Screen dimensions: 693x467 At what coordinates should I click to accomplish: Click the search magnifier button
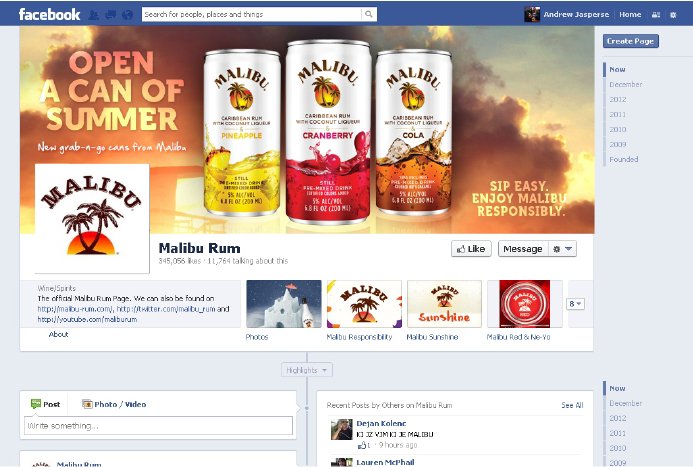(369, 14)
